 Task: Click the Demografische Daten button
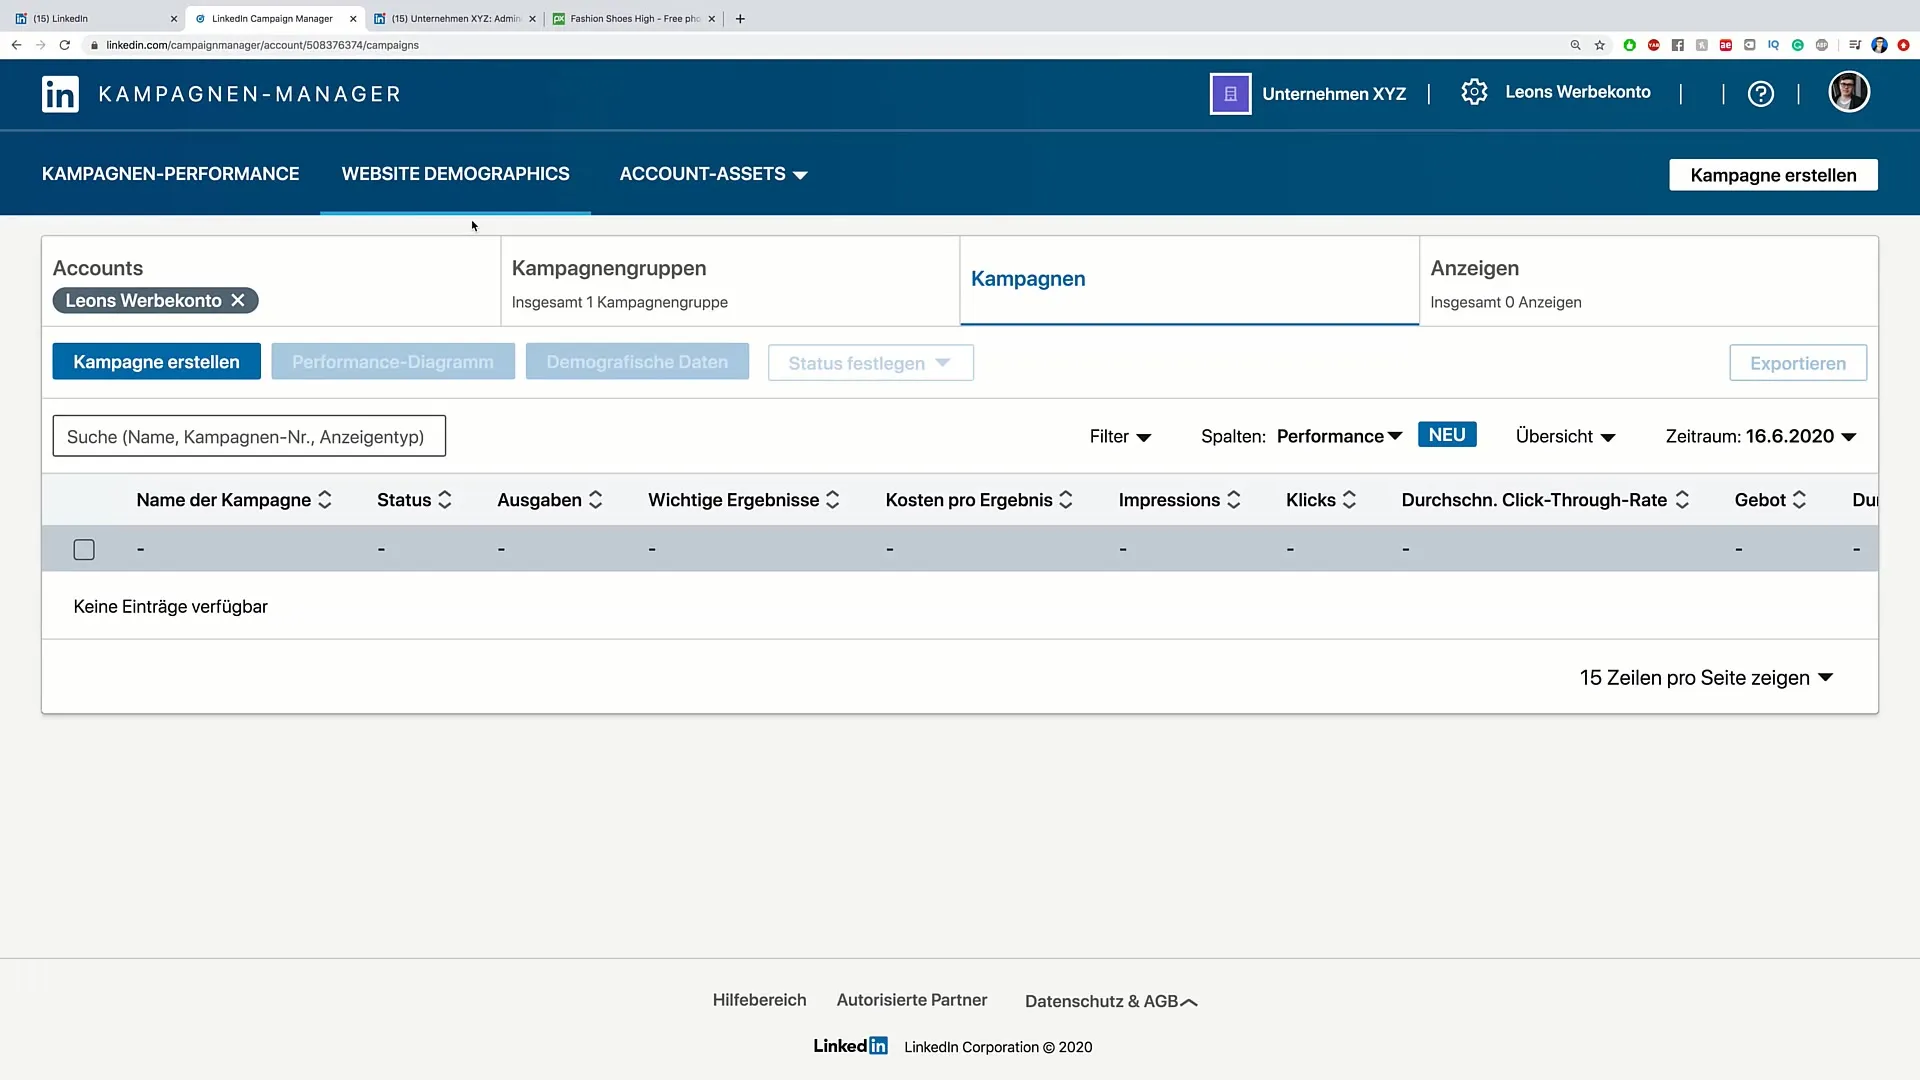click(637, 362)
